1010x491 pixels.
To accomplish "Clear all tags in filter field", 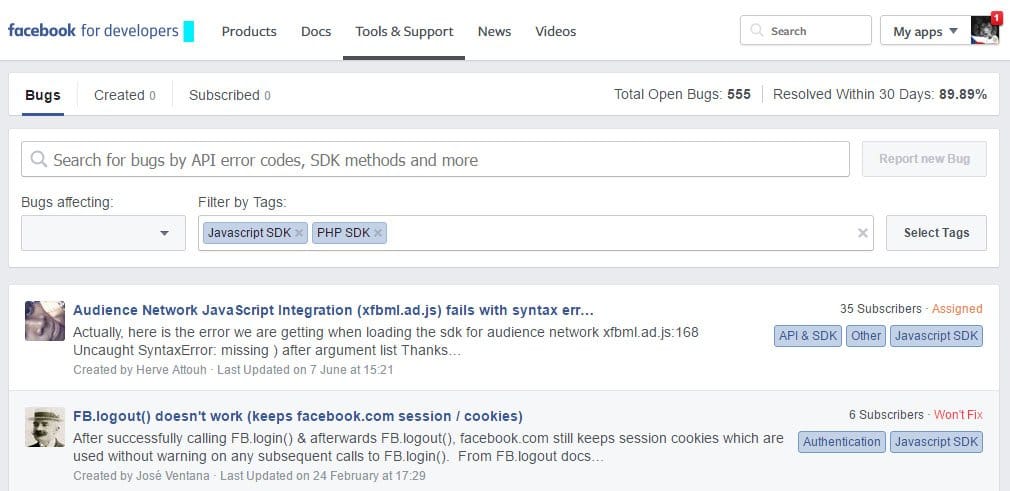I will tap(863, 233).
